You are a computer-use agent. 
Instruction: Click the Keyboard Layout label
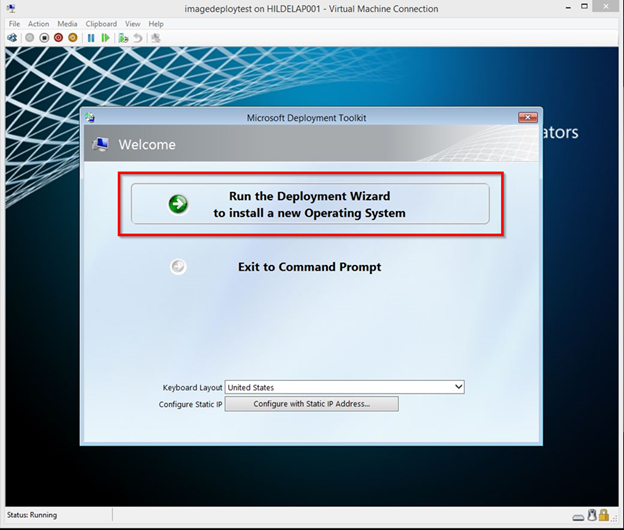[192, 388]
